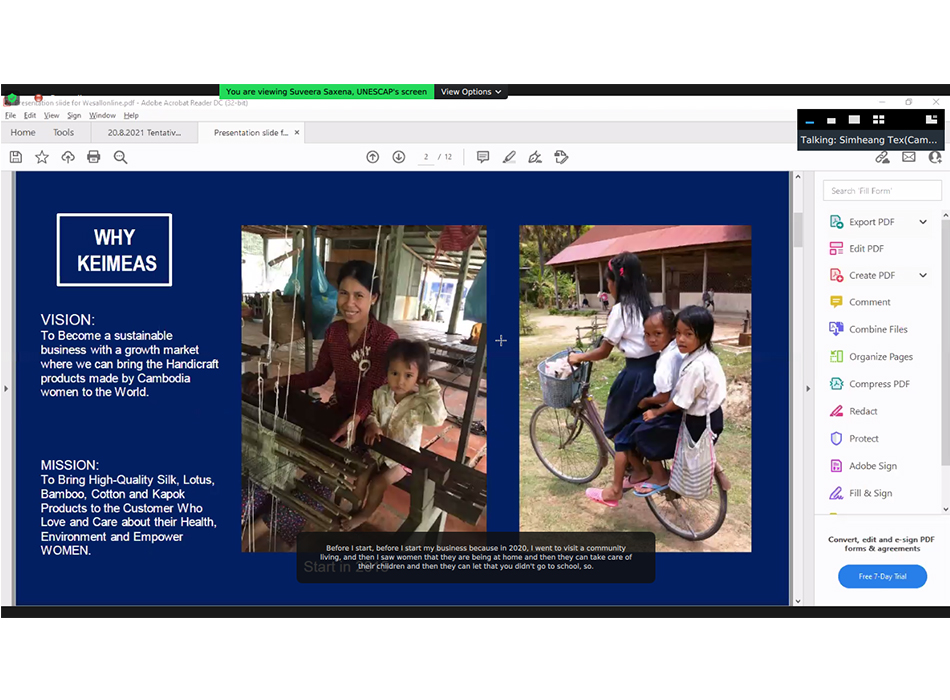Screen dimensions: 950x700
Task: Expand the Export PDF chevron
Action: coord(923,222)
